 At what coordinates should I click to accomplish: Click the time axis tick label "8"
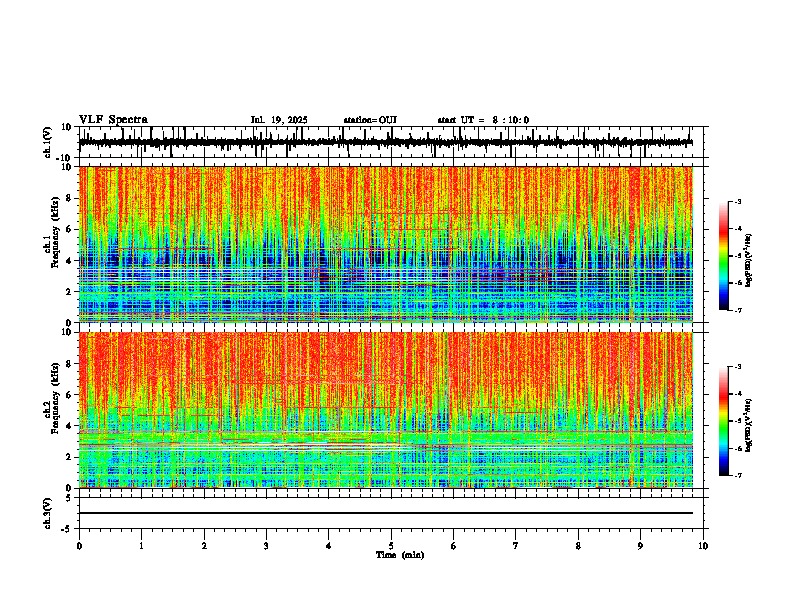pos(578,546)
